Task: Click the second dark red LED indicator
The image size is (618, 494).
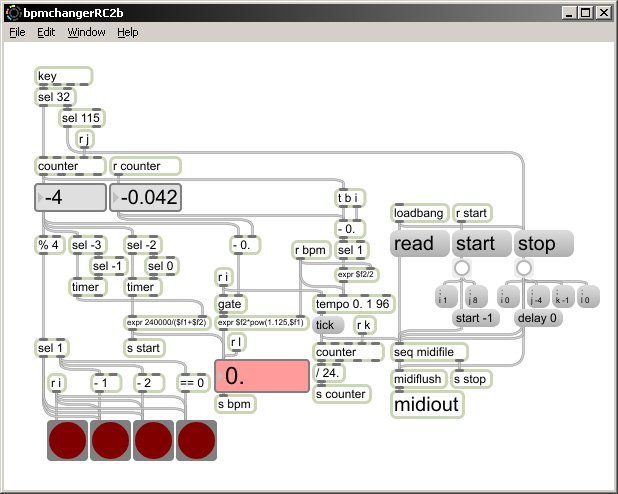Action: tap(110, 440)
